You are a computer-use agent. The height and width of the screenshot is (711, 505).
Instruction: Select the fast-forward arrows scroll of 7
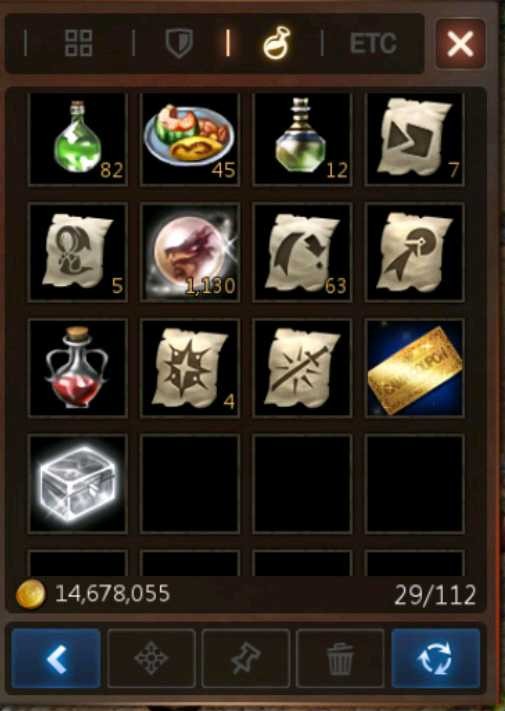click(x=414, y=139)
